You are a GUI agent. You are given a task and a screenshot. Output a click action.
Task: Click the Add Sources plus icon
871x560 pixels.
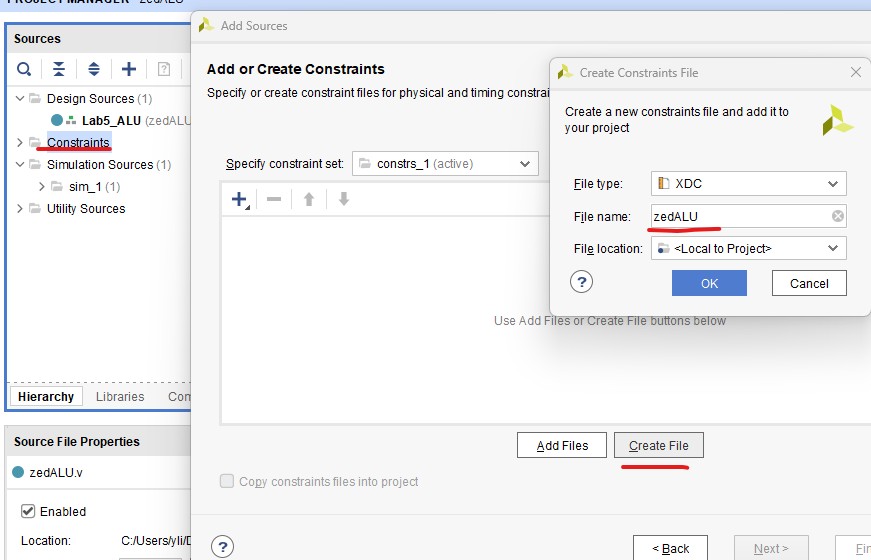(x=129, y=69)
